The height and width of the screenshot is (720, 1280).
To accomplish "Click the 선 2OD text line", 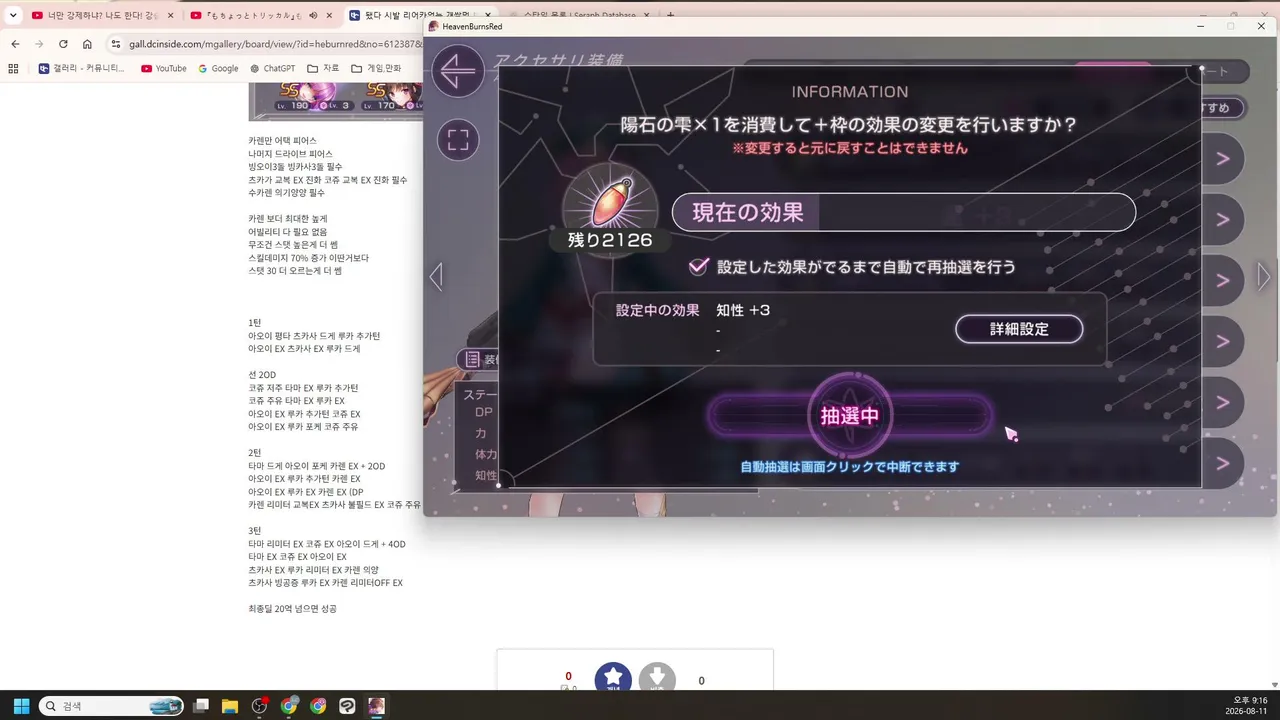I will coord(262,375).
